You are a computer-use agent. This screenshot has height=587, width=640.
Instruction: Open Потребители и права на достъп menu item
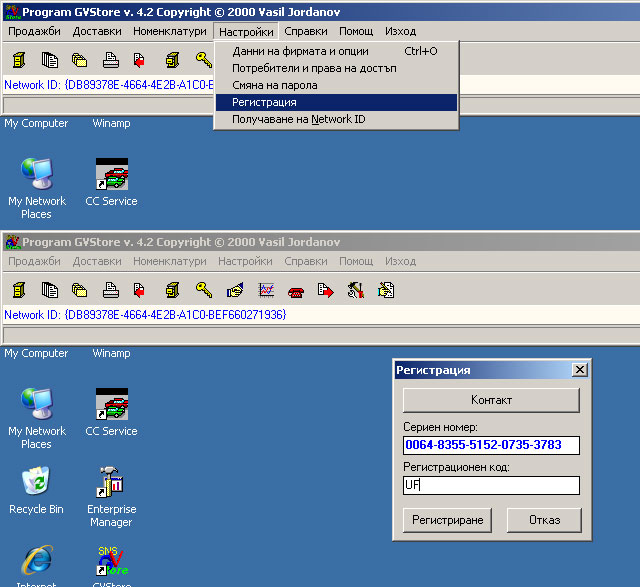click(314, 68)
